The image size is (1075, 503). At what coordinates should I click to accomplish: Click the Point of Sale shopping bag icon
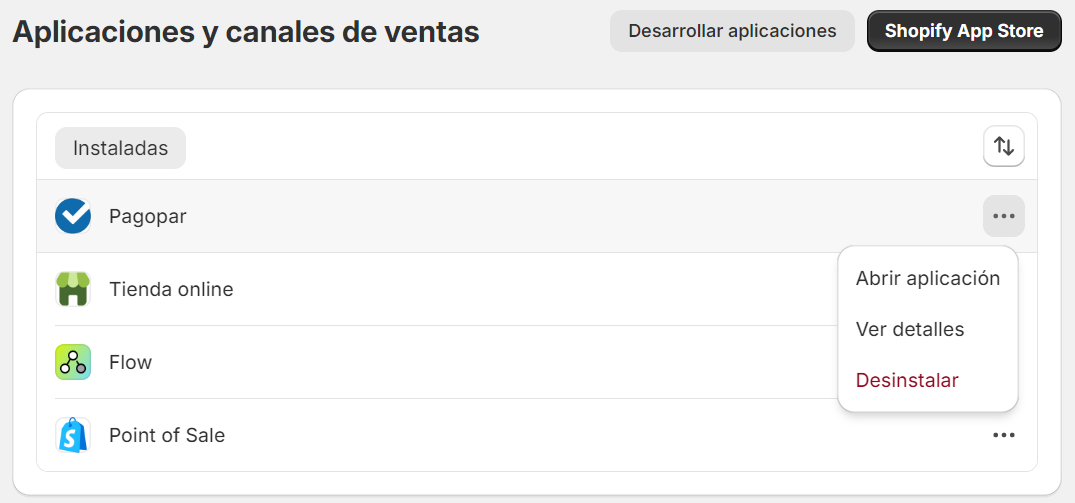[73, 435]
